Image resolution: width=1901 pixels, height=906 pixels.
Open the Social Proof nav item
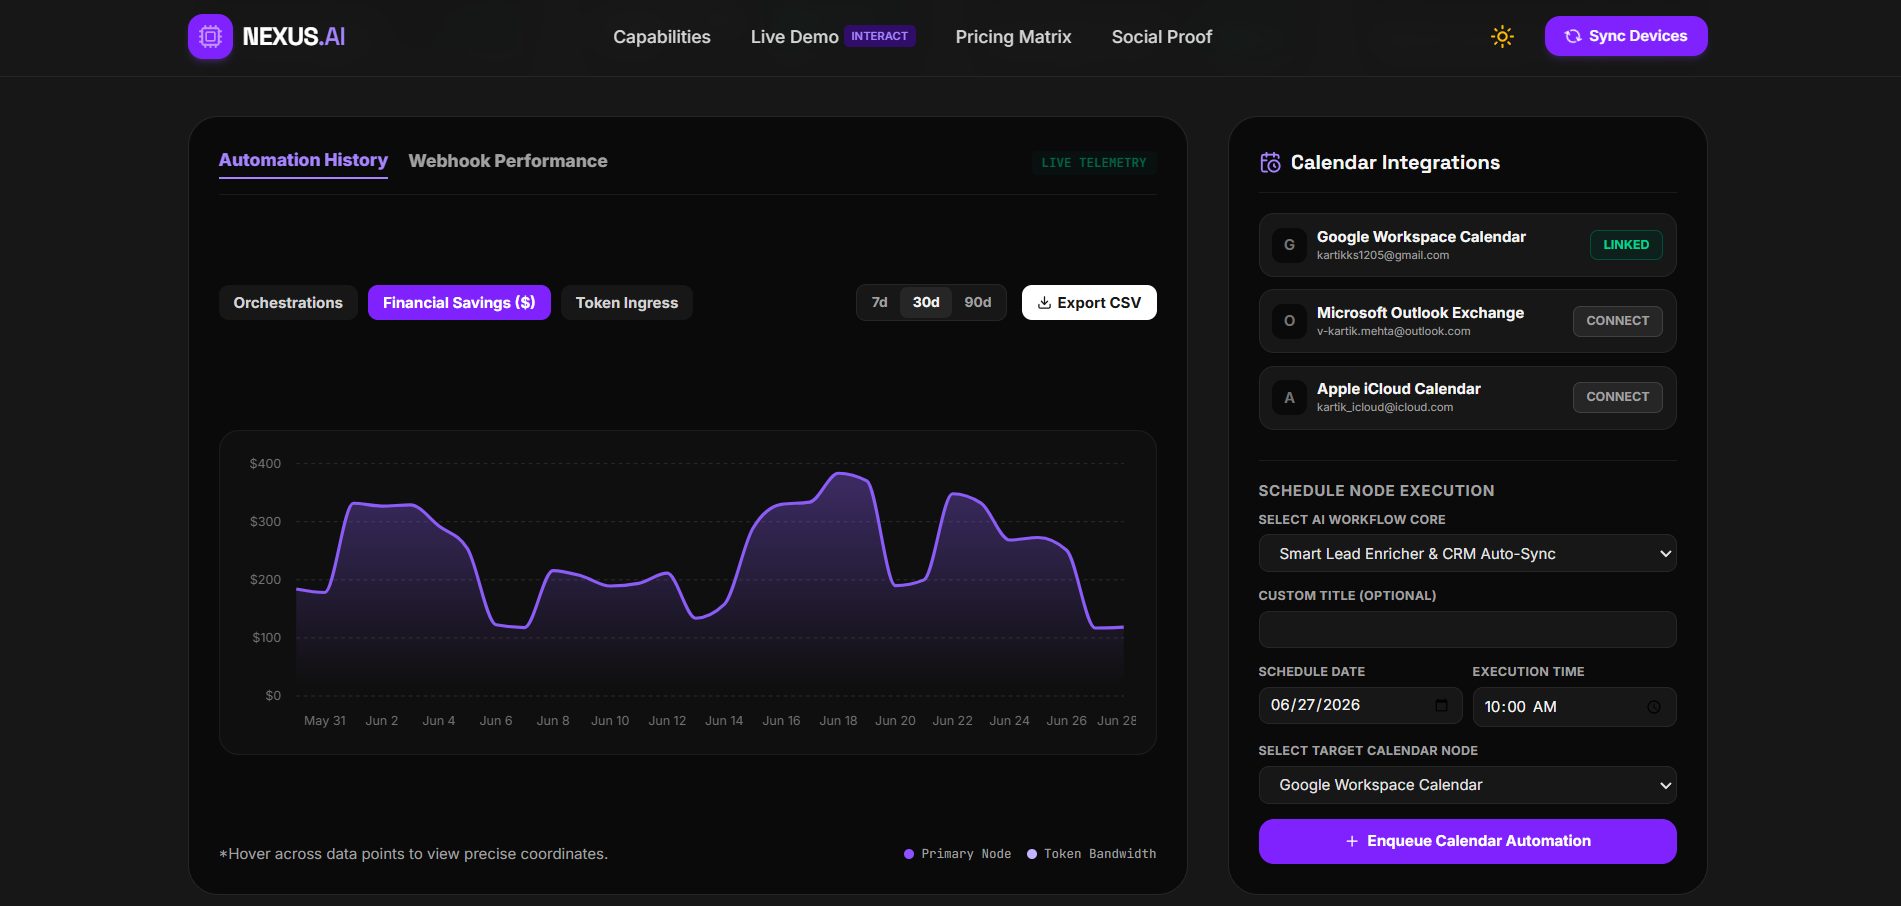[x=1162, y=37]
